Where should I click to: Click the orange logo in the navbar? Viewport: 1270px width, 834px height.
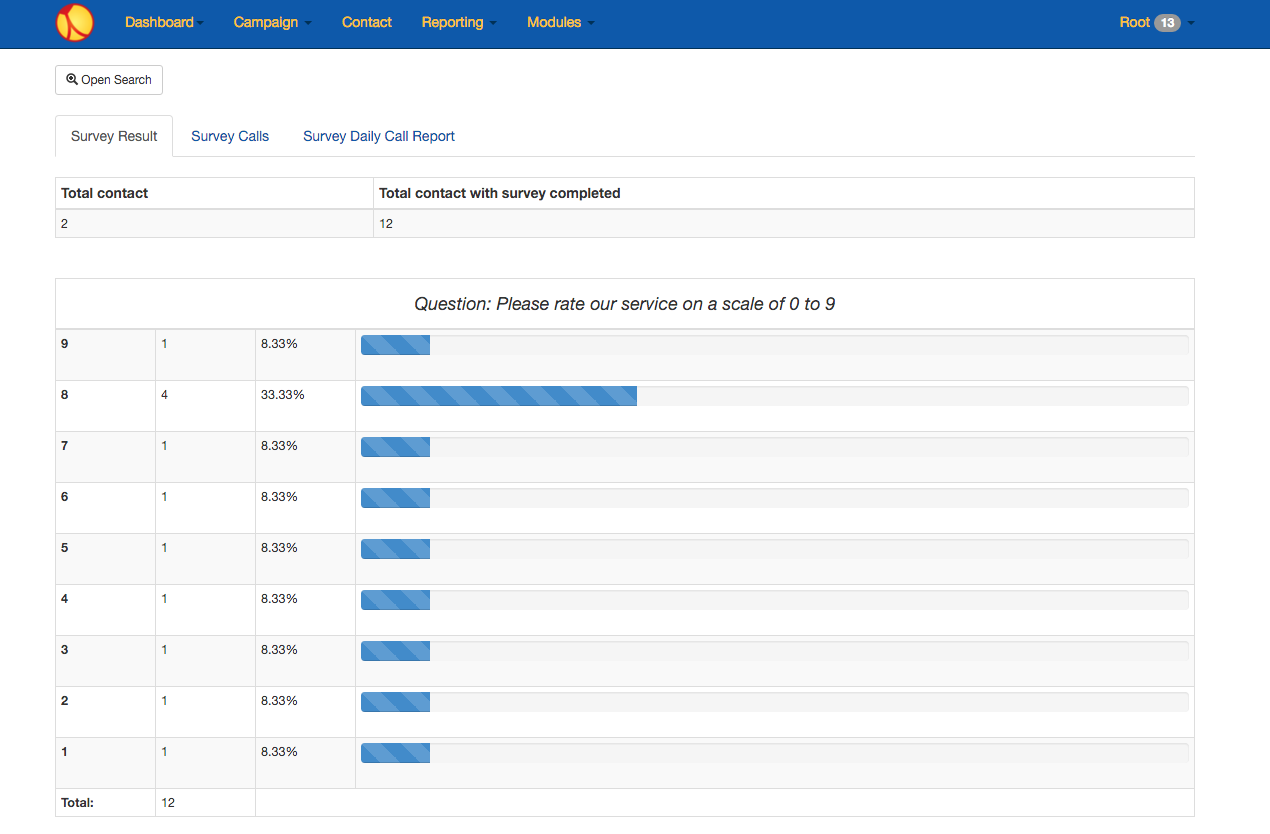pos(75,22)
